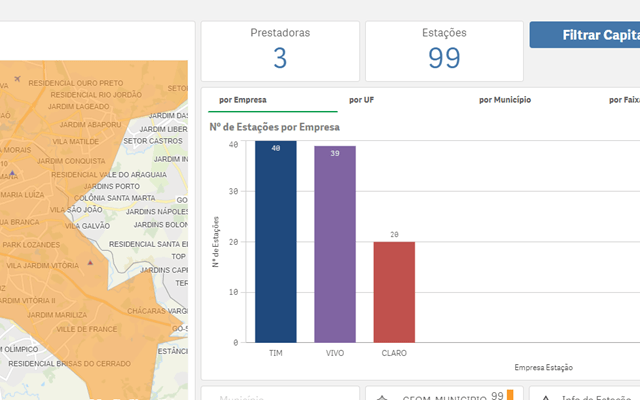Image resolution: width=640 pixels, height=400 pixels.
Task: Click SETOR CASTROS label on map
Action: point(153,141)
